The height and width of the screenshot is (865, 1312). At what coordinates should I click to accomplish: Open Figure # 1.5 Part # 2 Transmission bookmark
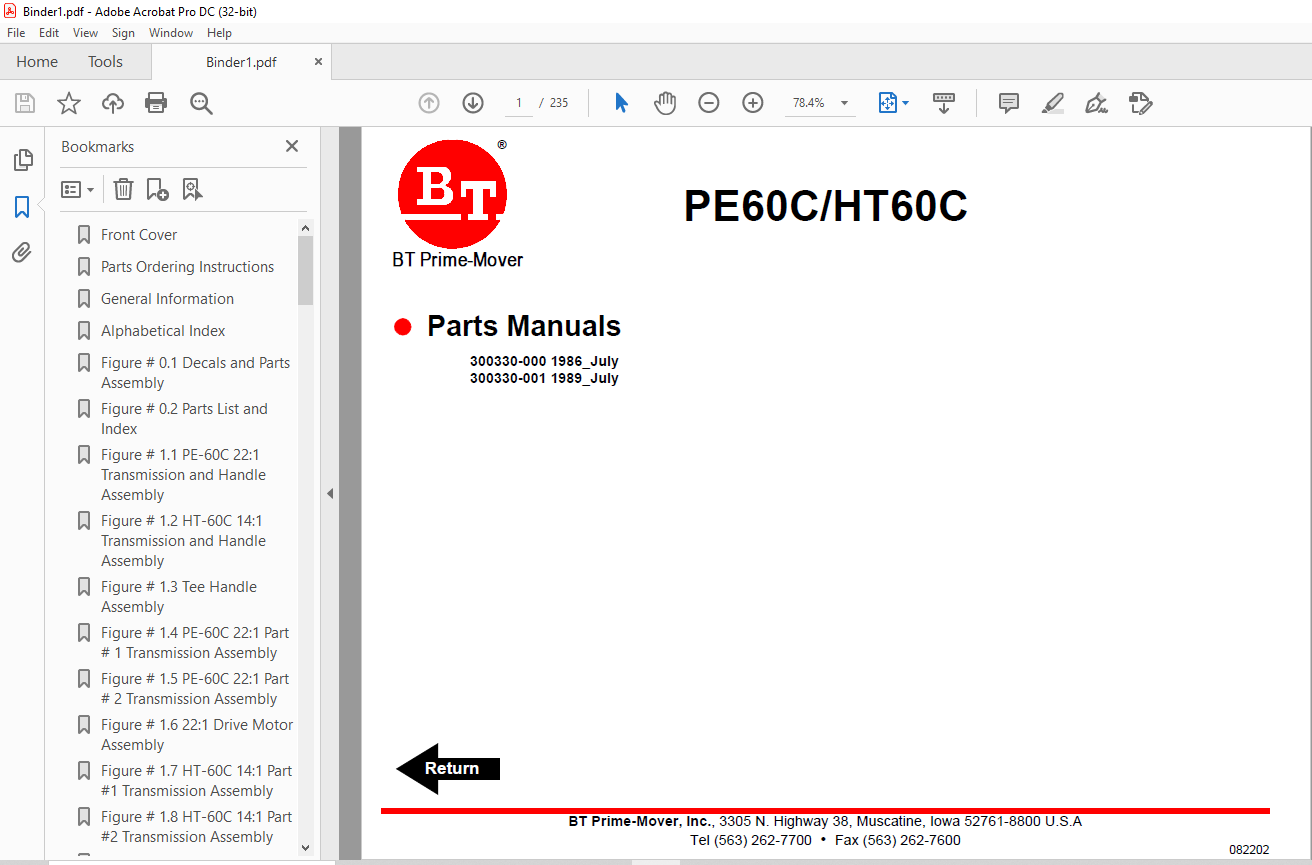pos(195,689)
